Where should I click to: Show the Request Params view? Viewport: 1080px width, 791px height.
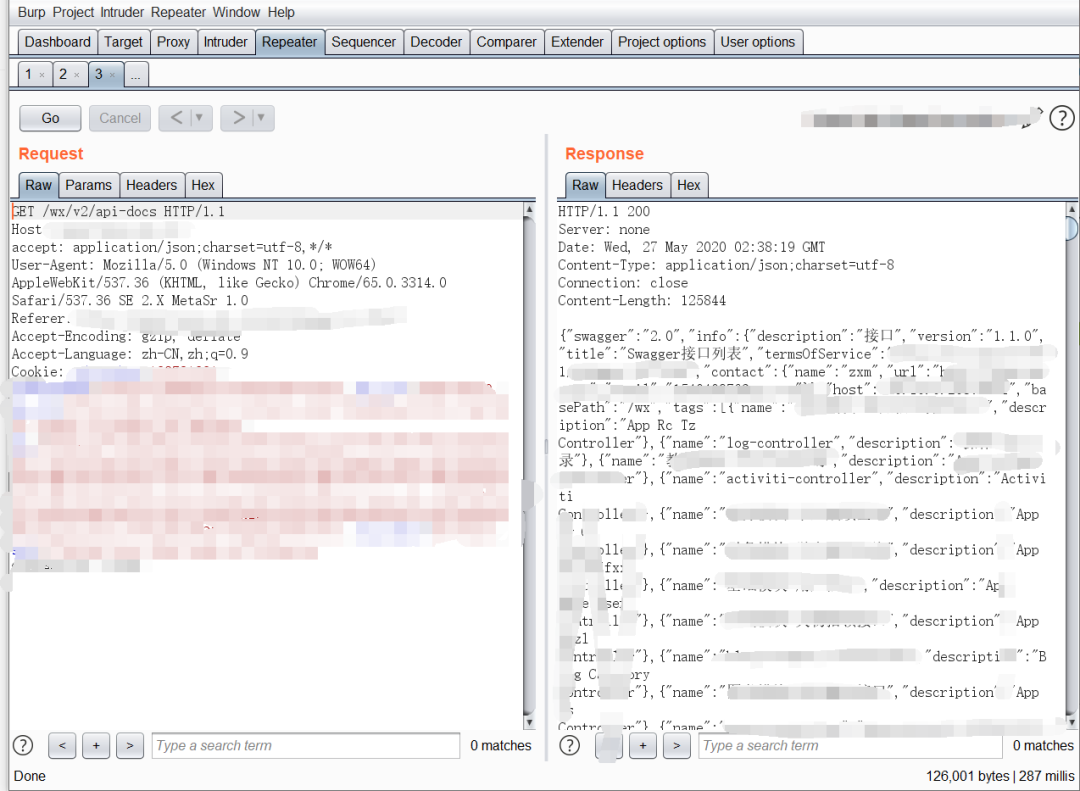coord(88,185)
